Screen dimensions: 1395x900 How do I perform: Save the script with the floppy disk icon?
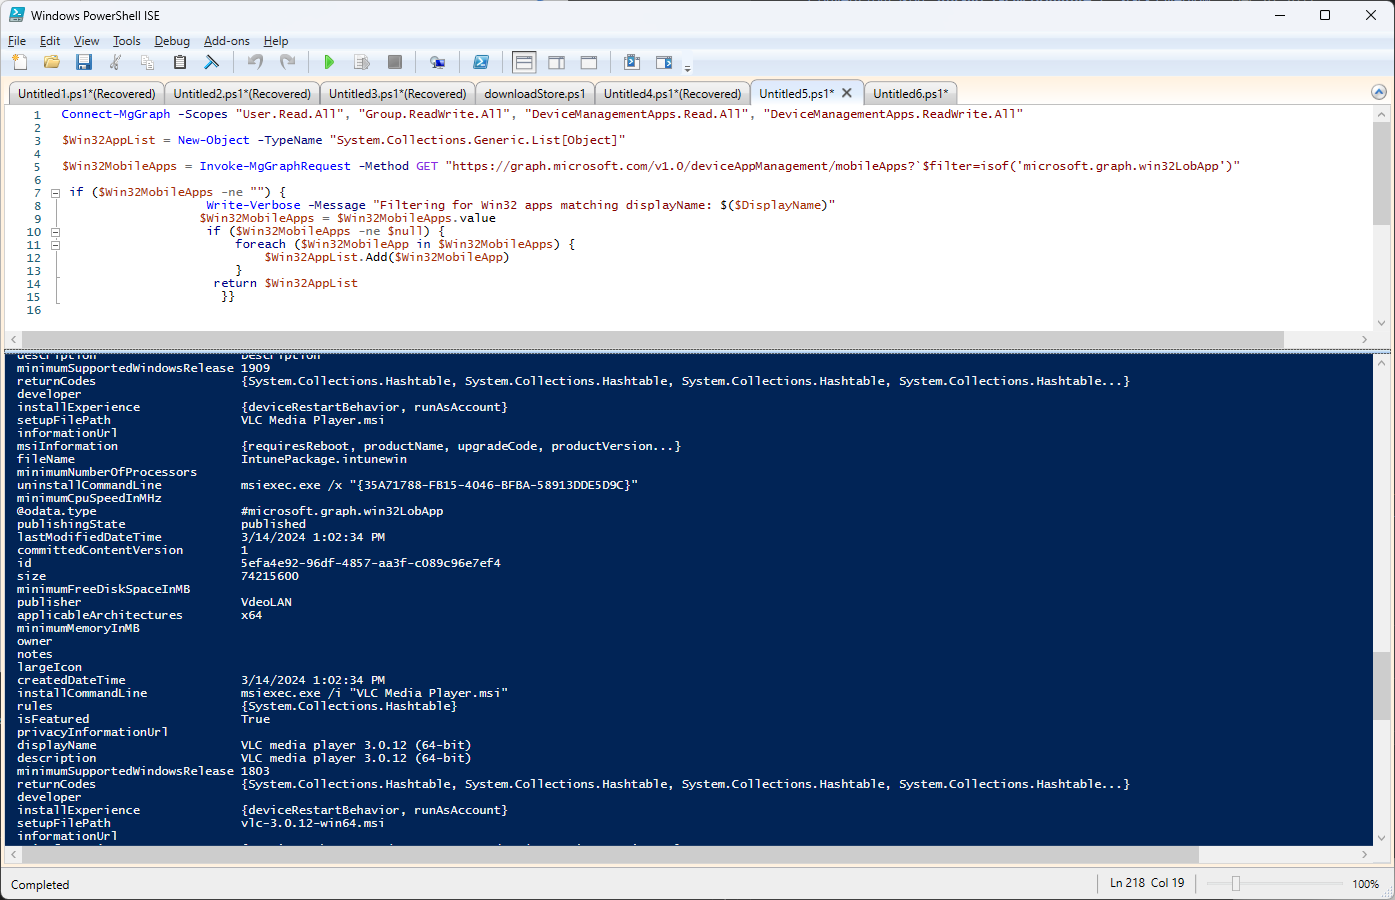[84, 62]
